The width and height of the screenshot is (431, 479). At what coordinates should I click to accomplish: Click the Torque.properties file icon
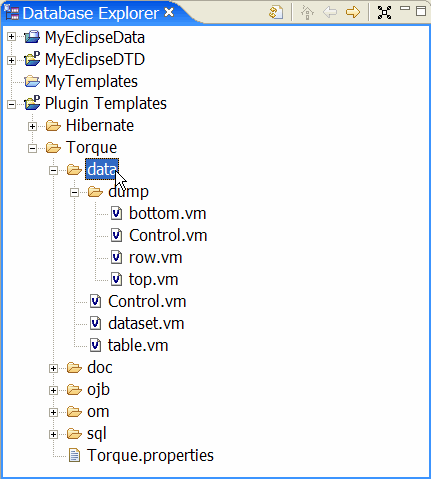[x=74, y=455]
